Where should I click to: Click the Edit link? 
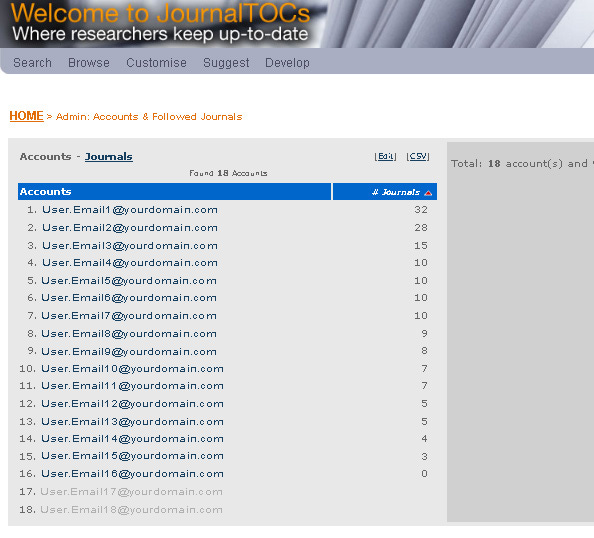[x=385, y=156]
